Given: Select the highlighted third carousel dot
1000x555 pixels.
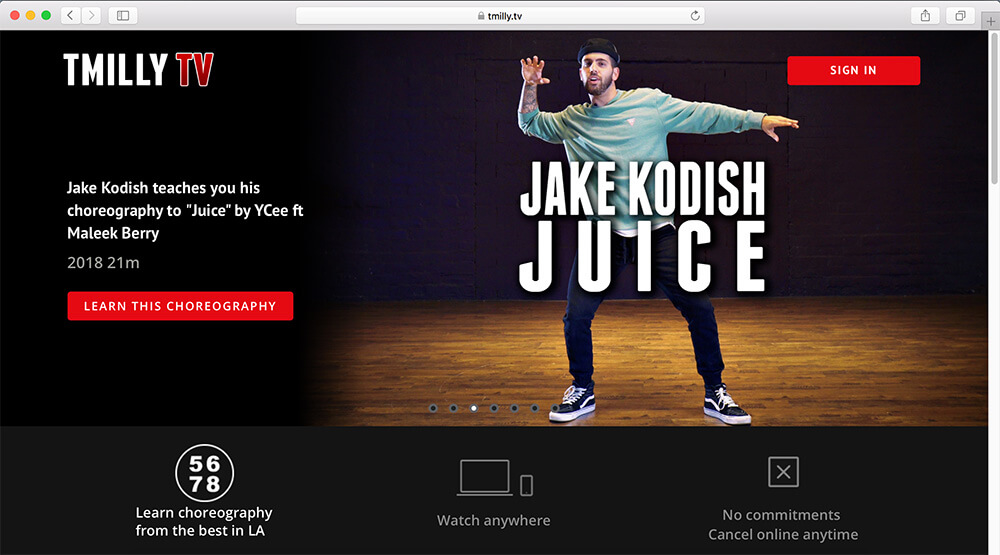Looking at the screenshot, I should 474,408.
